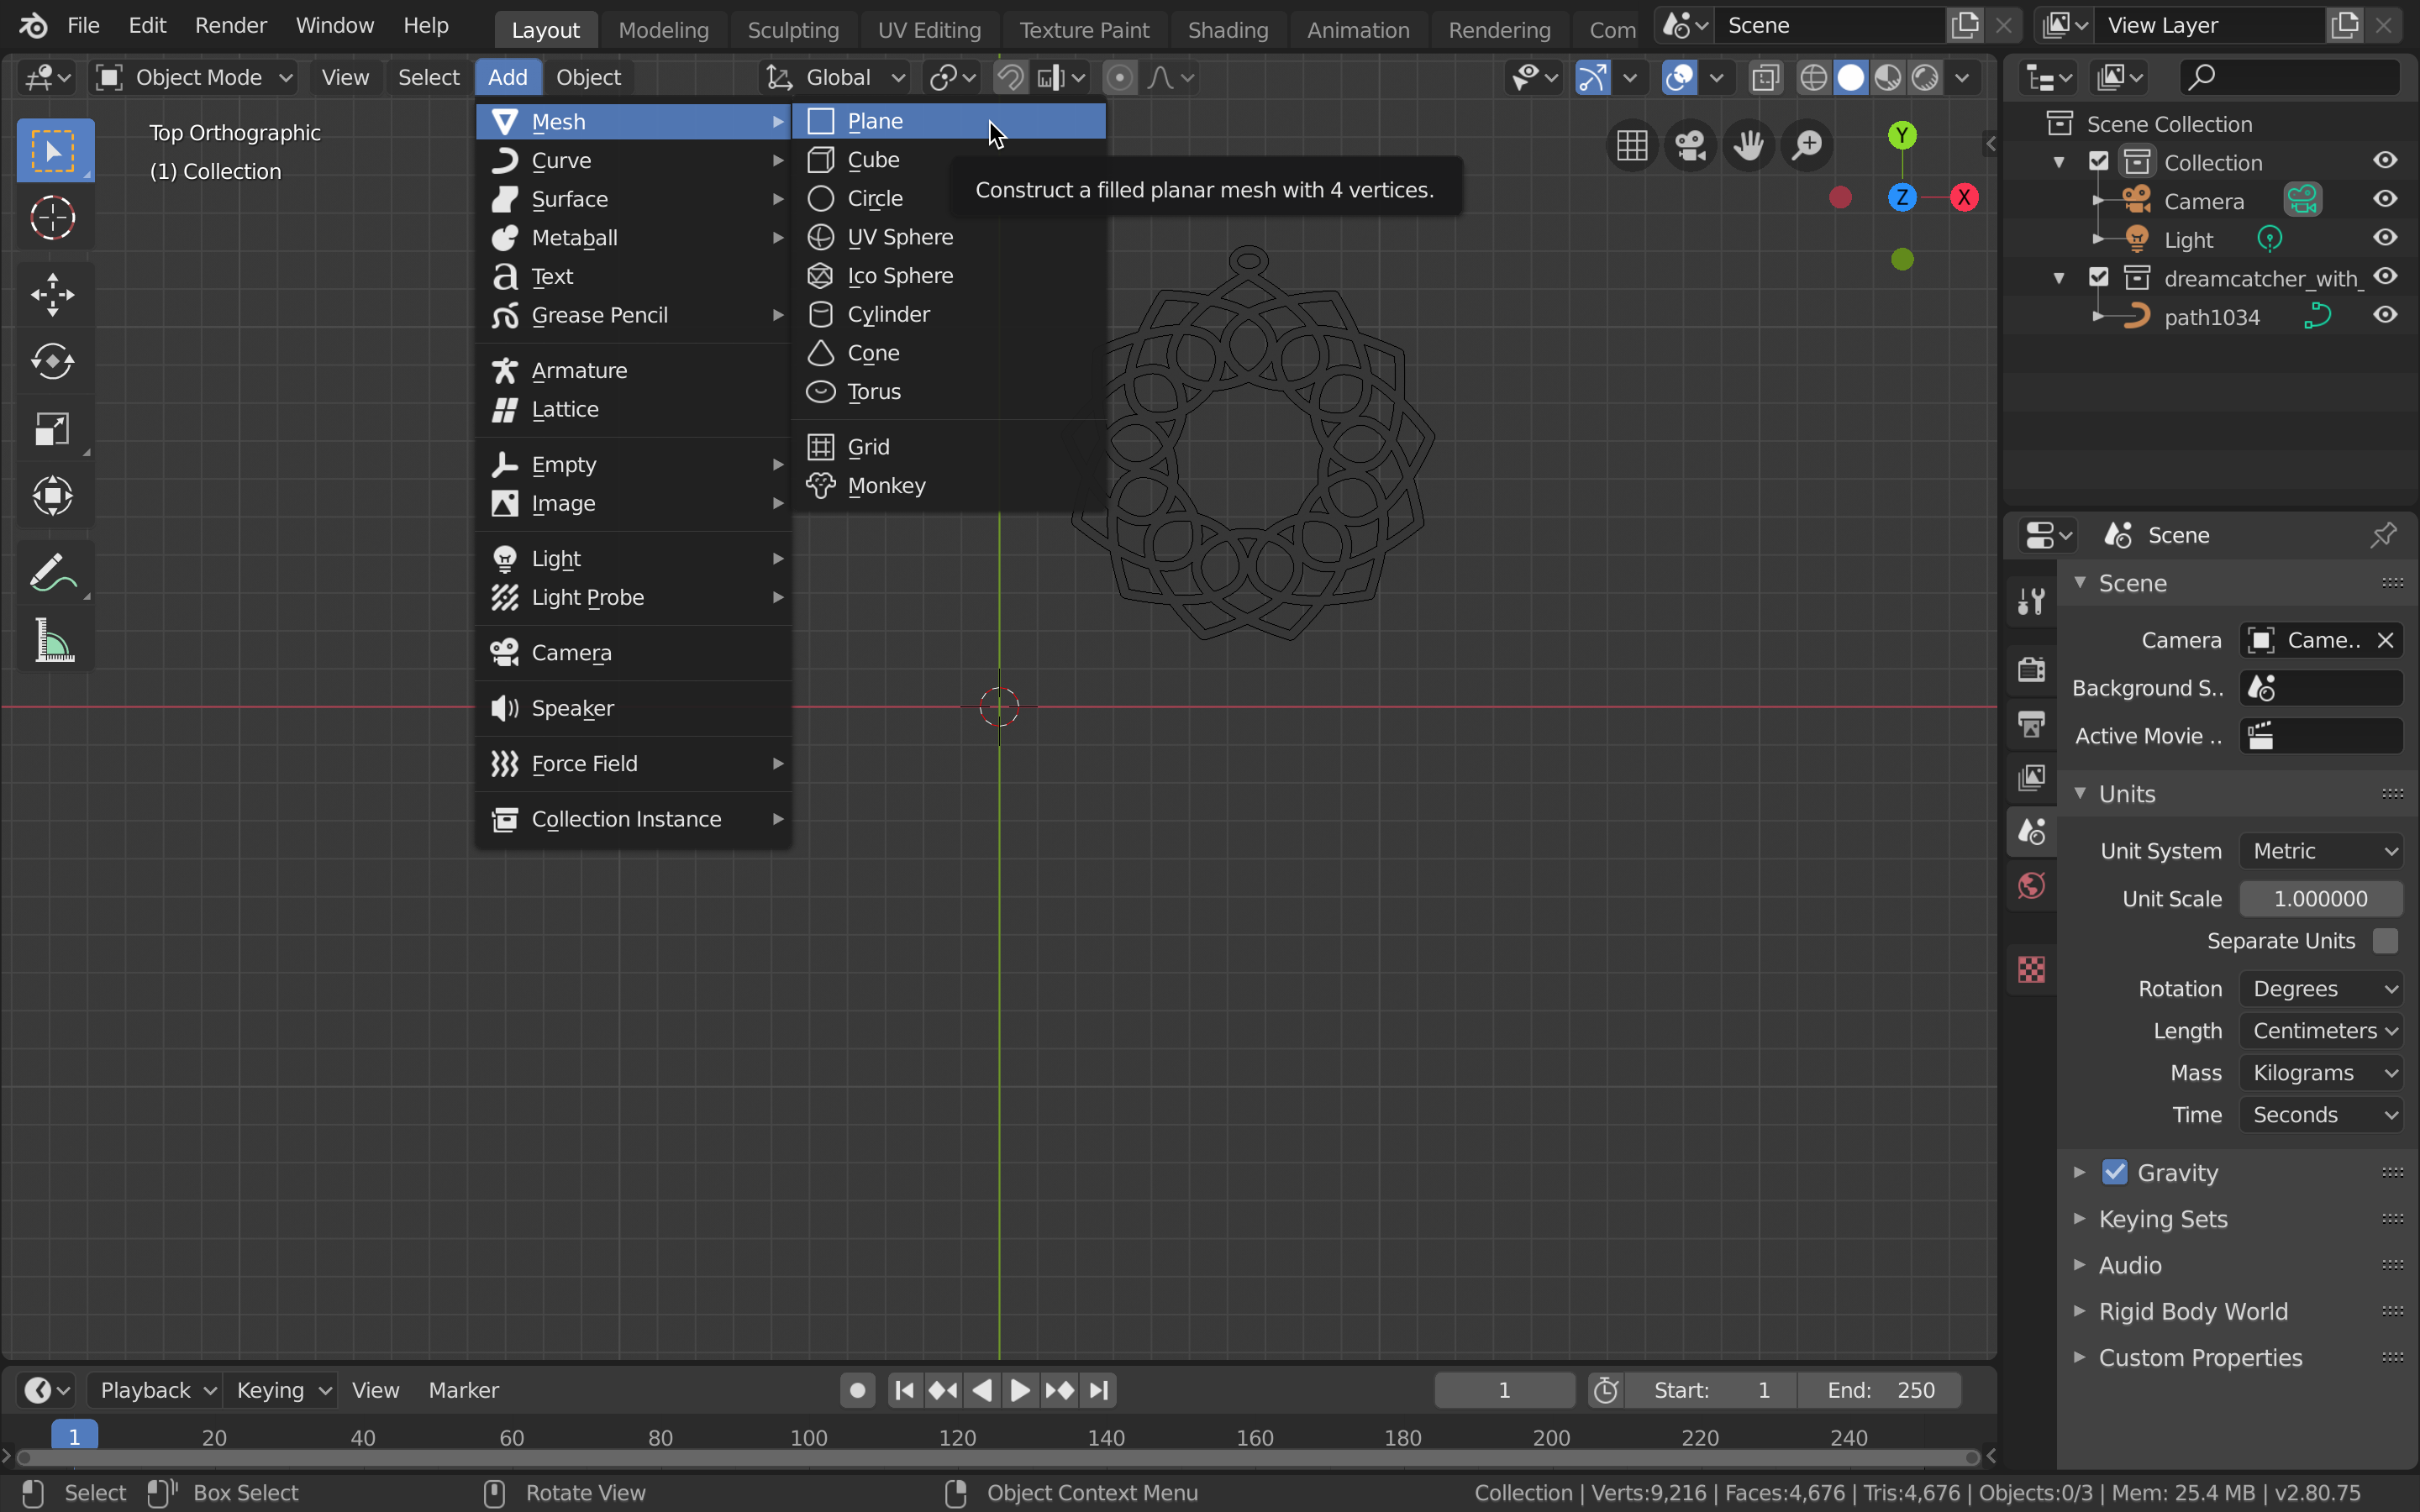The width and height of the screenshot is (2420, 1512).
Task: Select the Measure tool
Action: (52, 640)
